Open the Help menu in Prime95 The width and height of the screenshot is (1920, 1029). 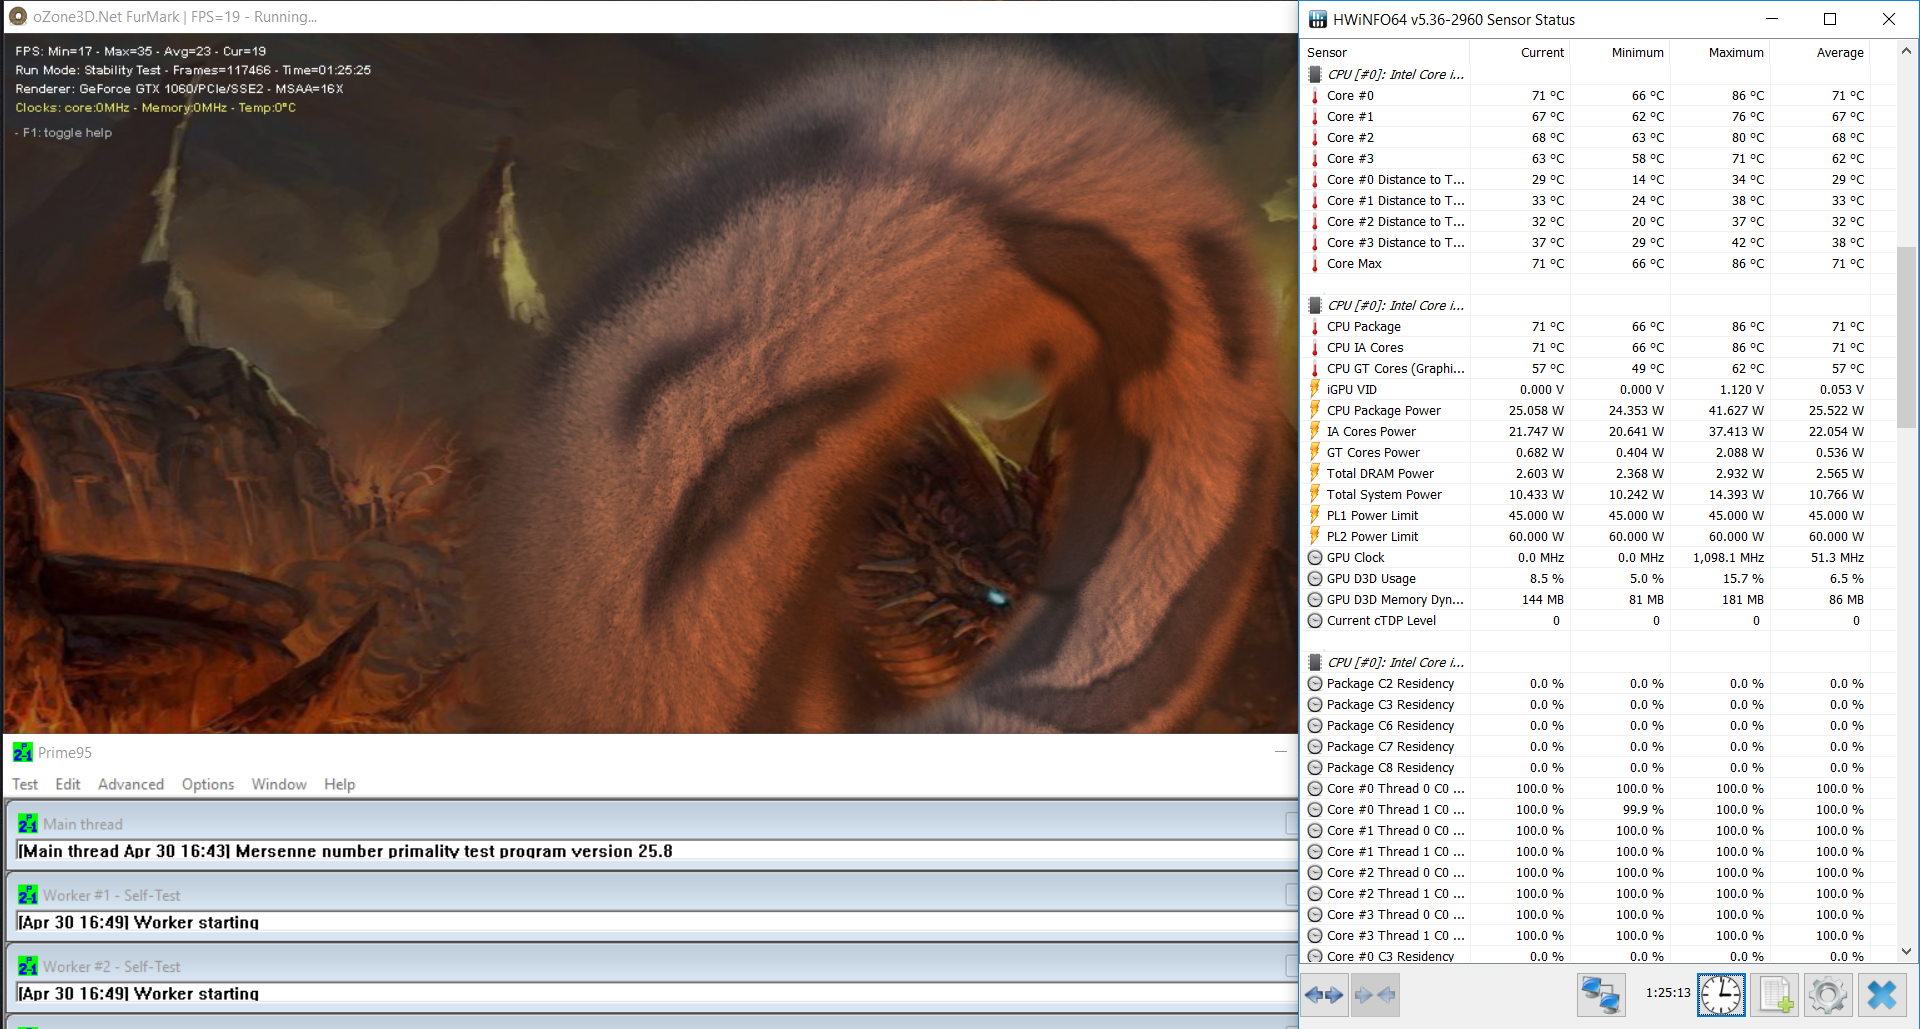(339, 784)
